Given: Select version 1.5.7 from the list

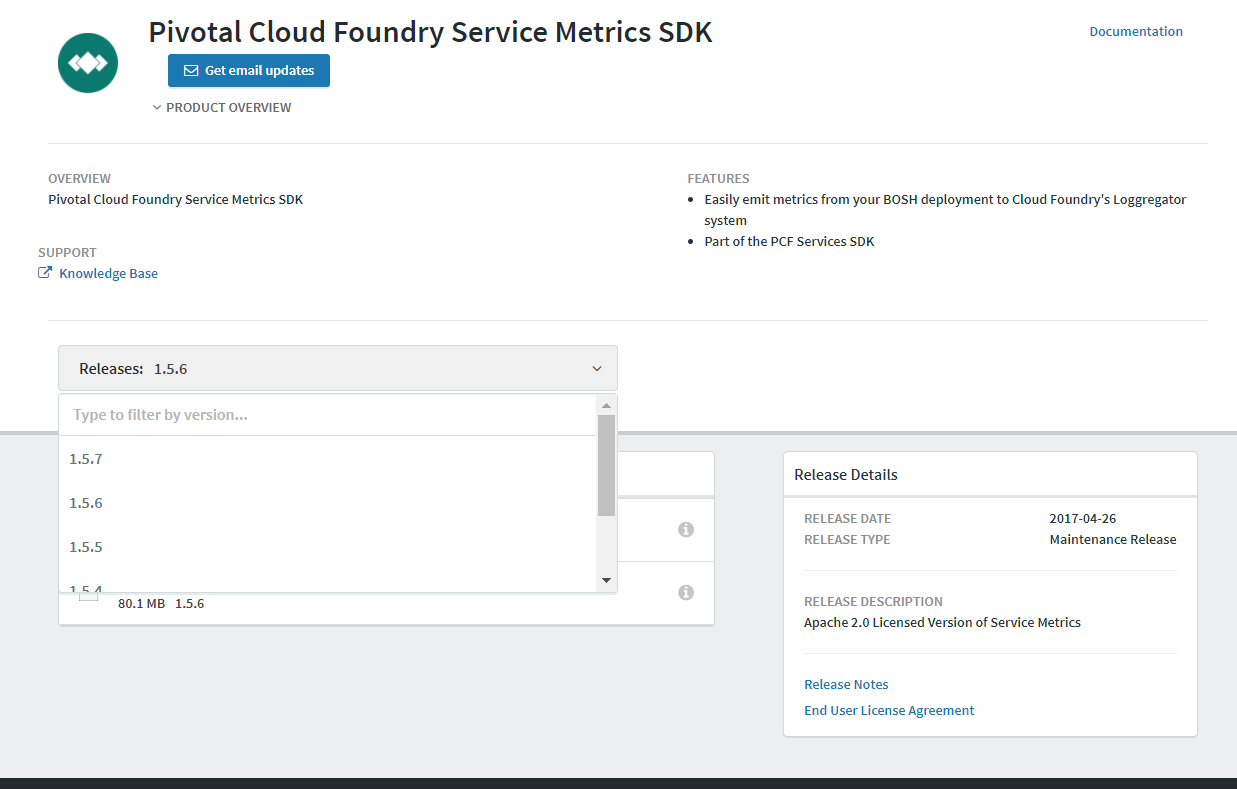Looking at the screenshot, I should 327,459.
